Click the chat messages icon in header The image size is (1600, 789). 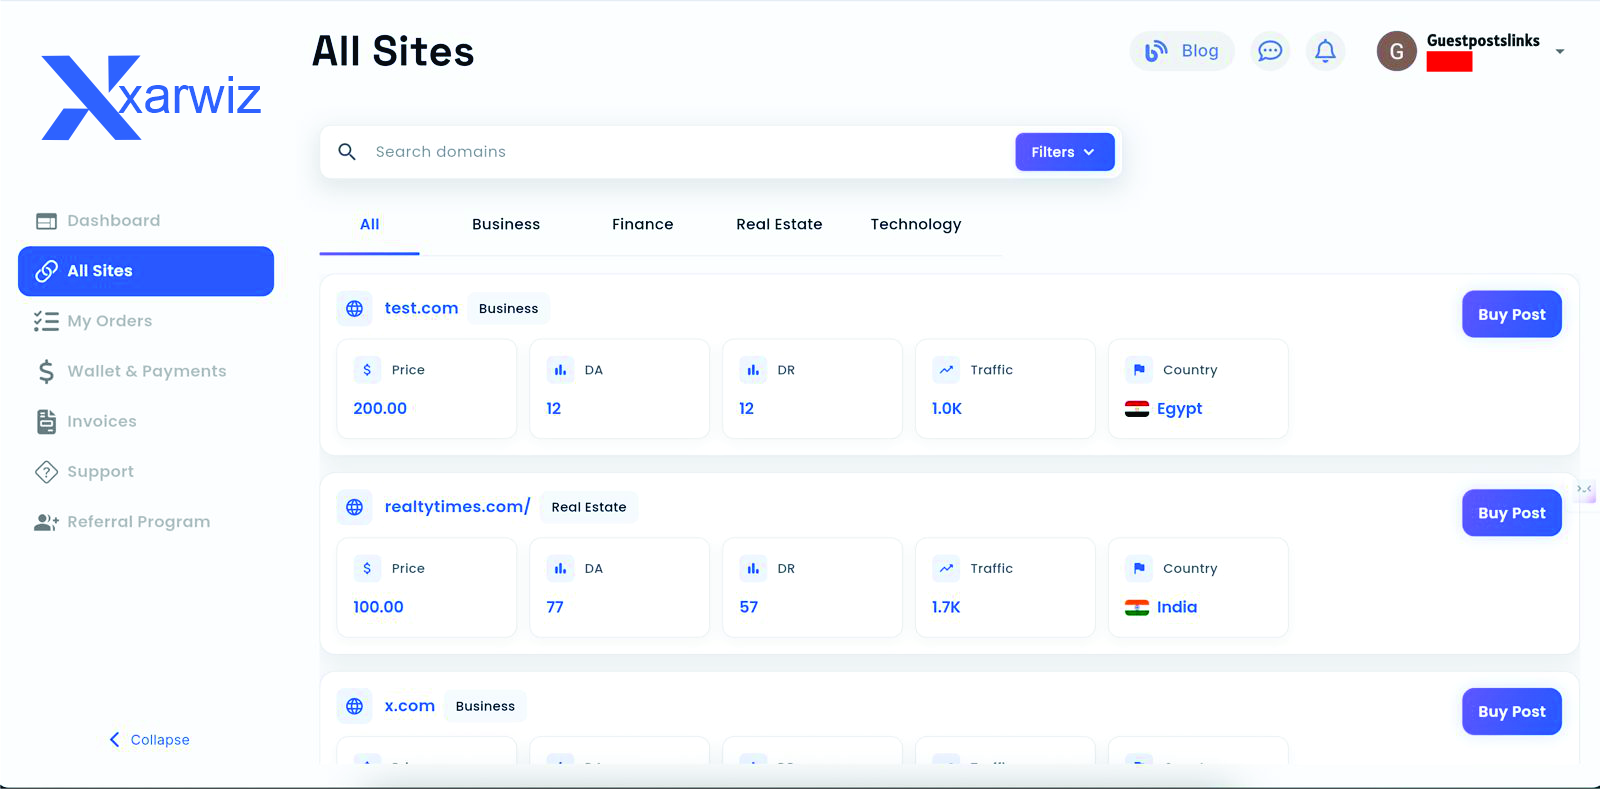1270,51
